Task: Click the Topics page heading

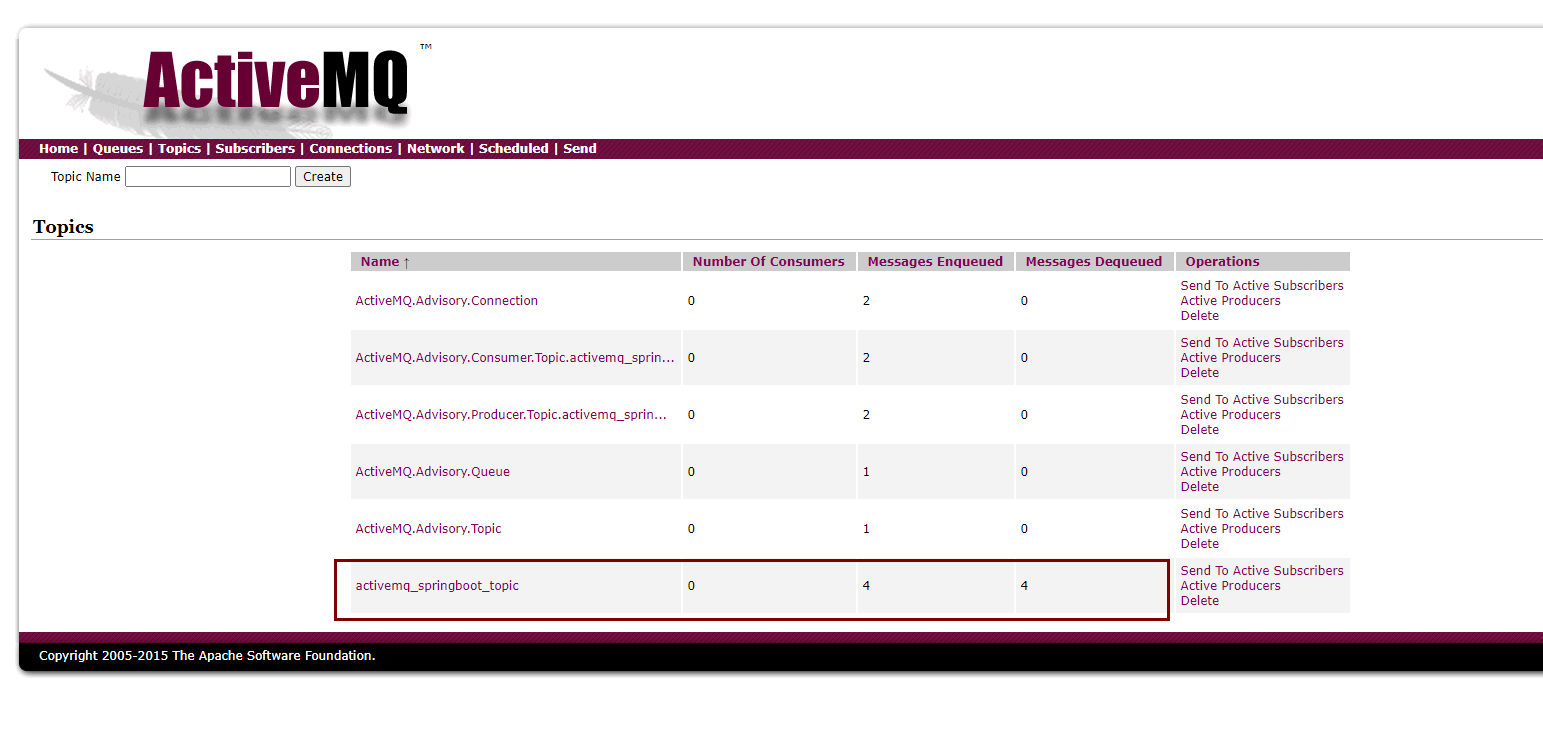Action: tap(63, 227)
